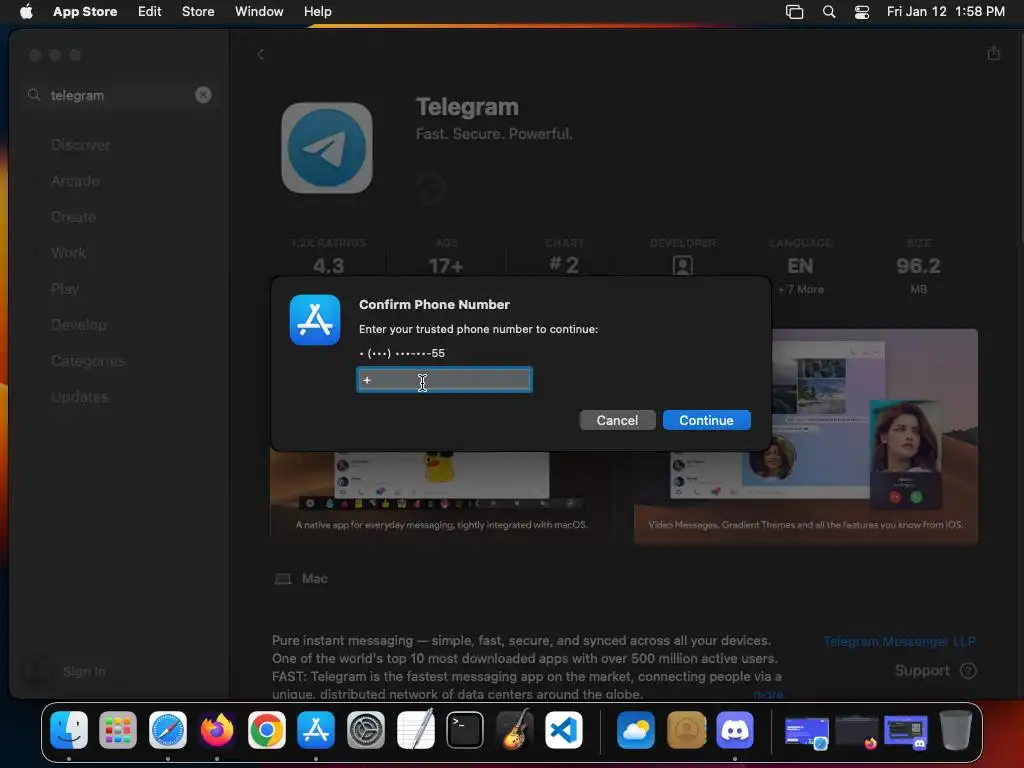Viewport: 1024px width, 768px height.
Task: Select Updates in the sidebar
Action: click(x=79, y=396)
